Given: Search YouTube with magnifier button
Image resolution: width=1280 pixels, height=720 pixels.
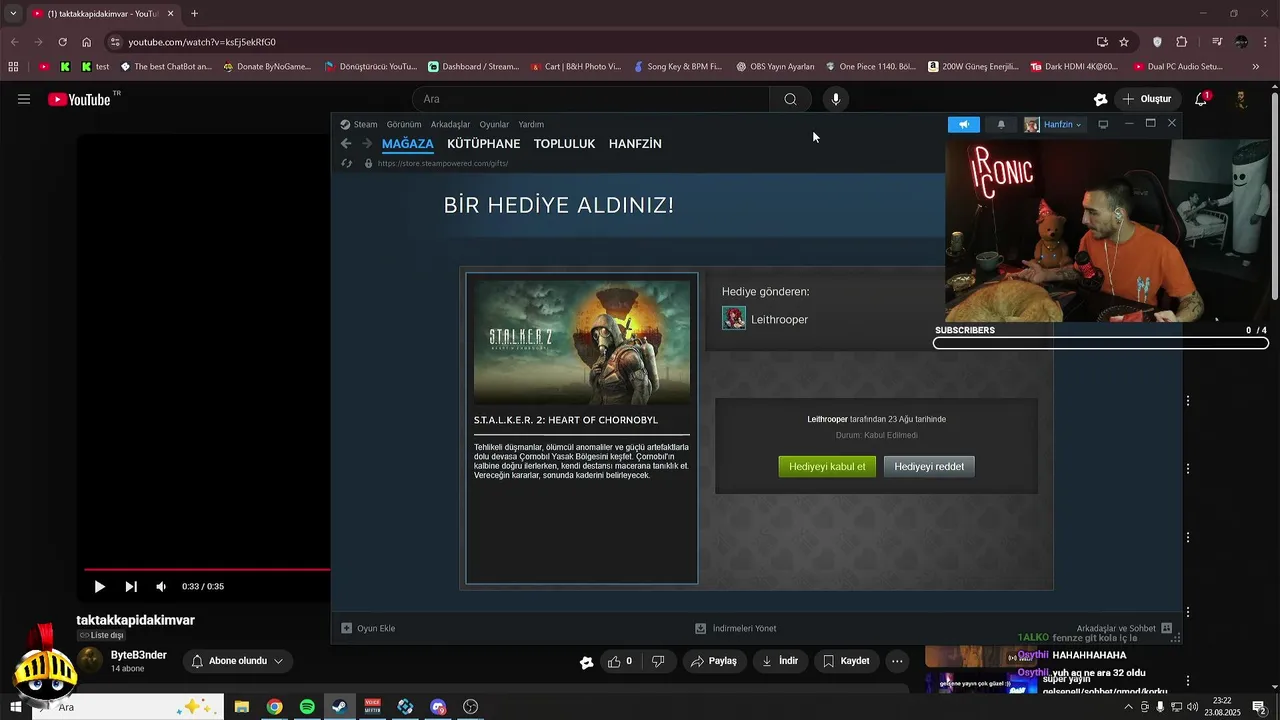Looking at the screenshot, I should pyautogui.click(x=790, y=99).
